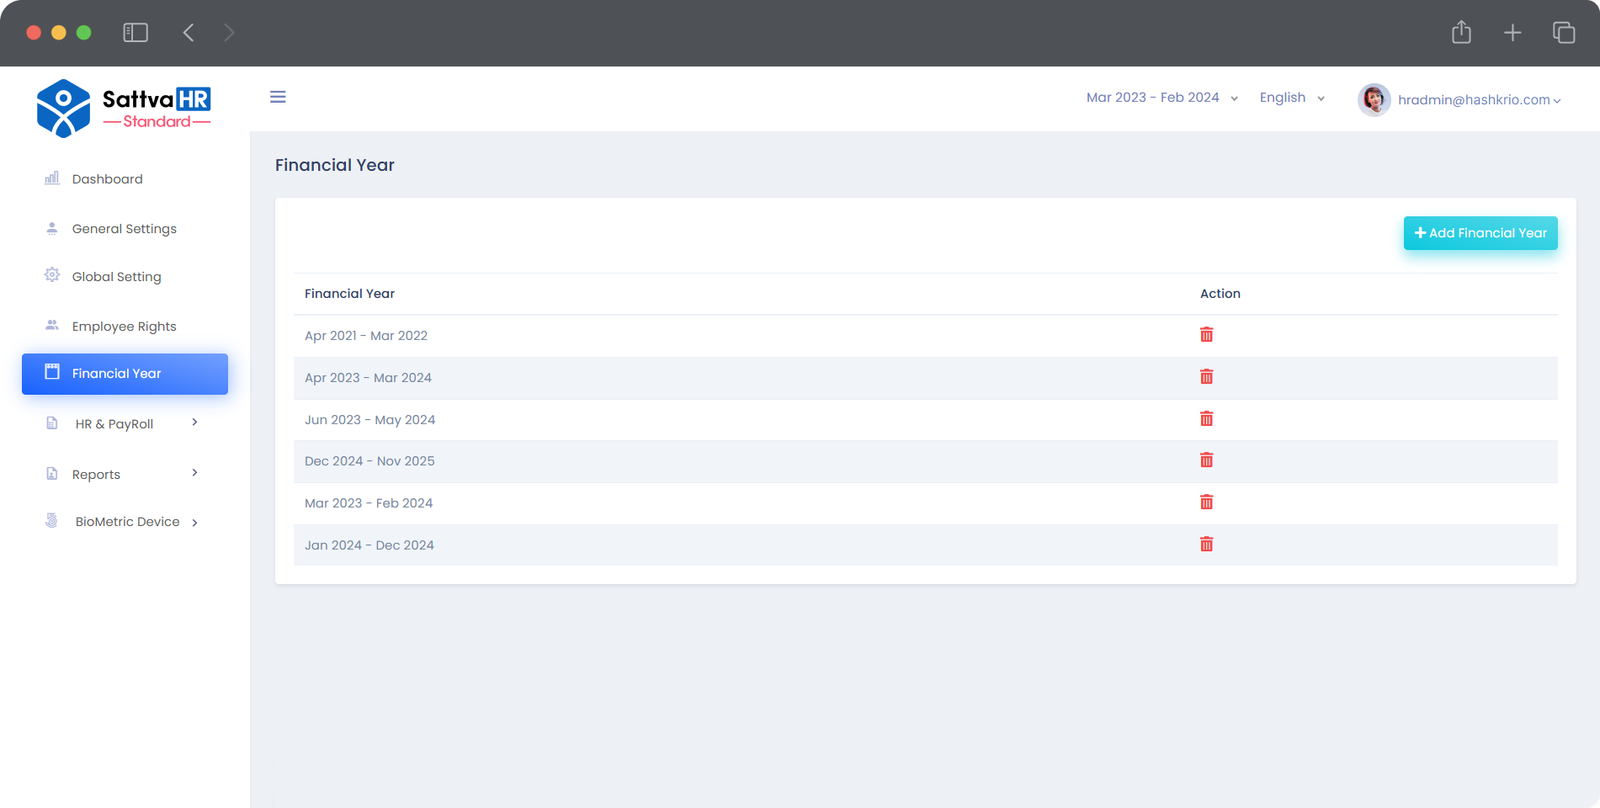Open the English language dropdown
Viewport: 1600px width, 808px height.
click(1291, 98)
